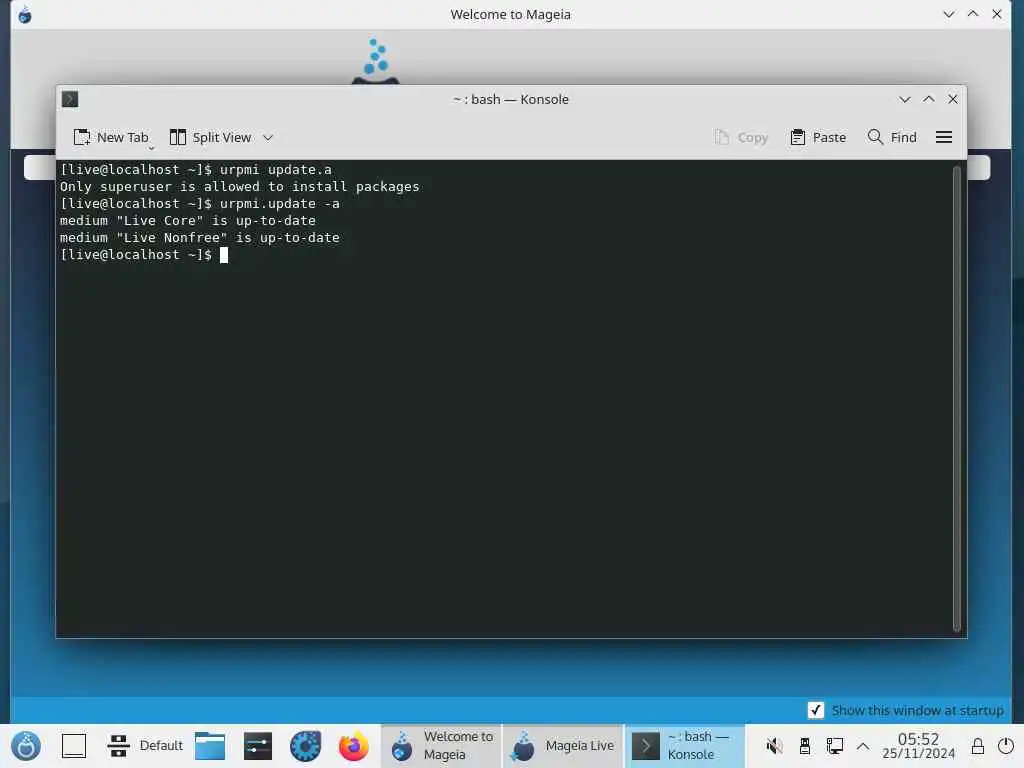Click the Copy button in Konsole toolbar

point(741,137)
